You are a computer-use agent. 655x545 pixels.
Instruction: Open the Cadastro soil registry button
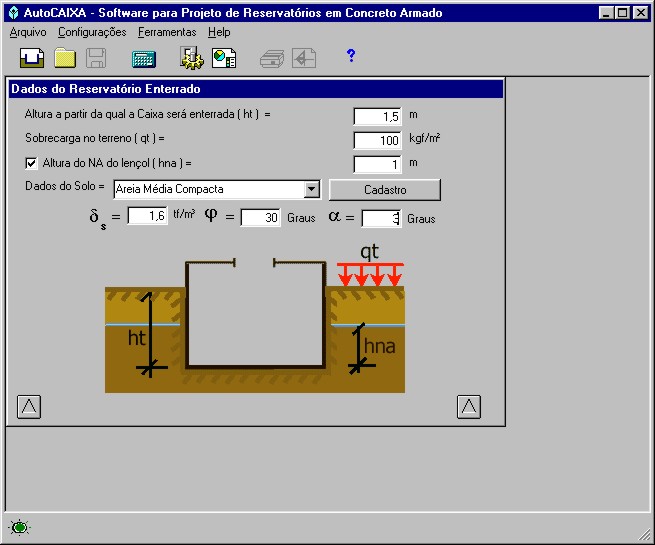click(385, 190)
